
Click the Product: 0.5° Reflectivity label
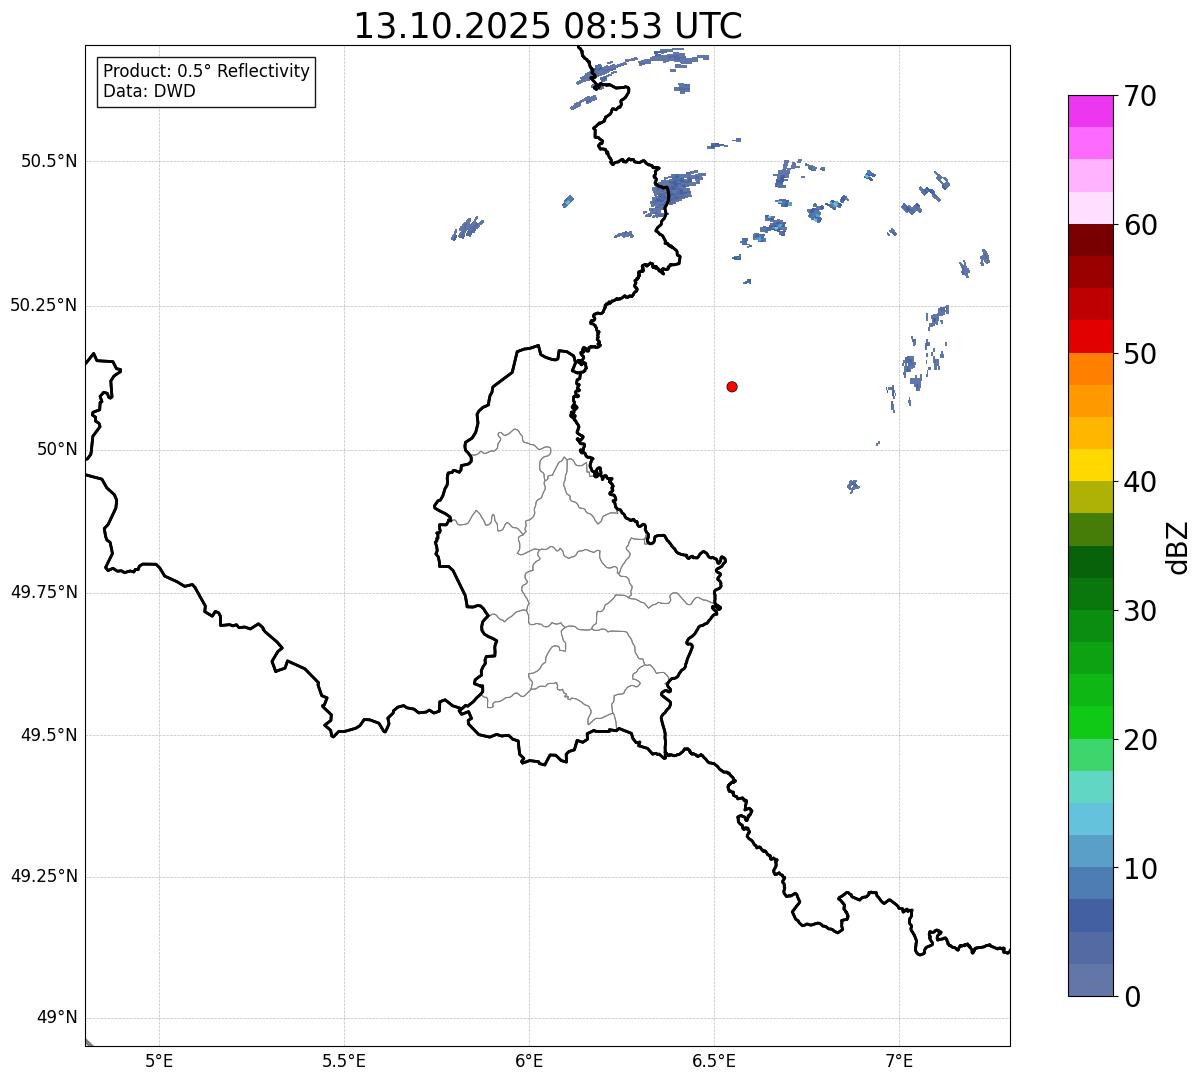(206, 72)
